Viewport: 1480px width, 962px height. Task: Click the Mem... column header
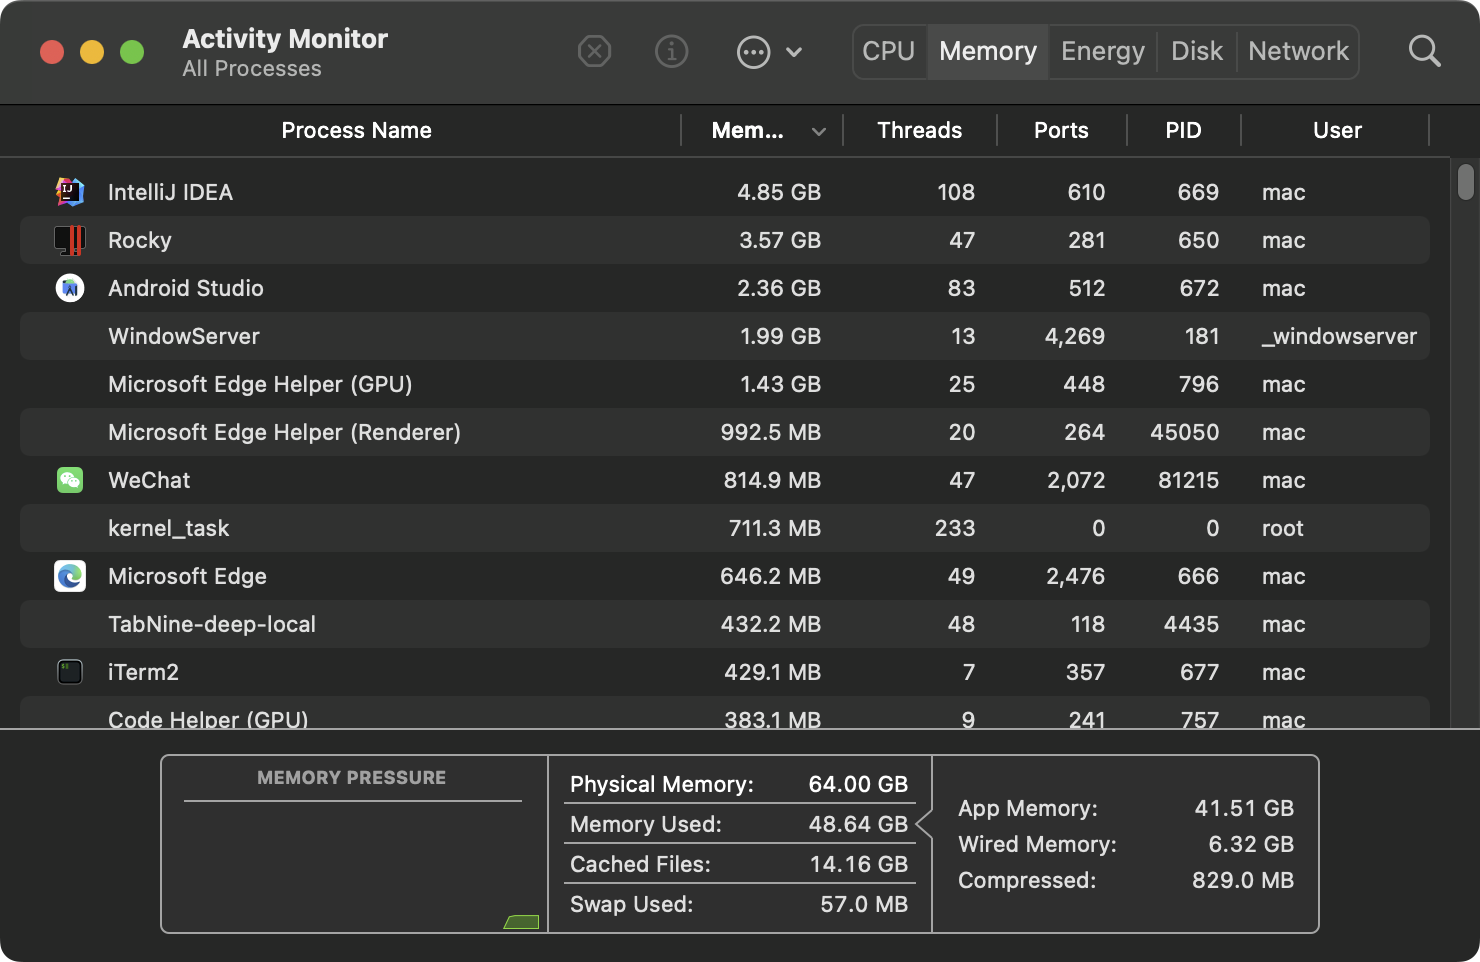click(747, 130)
